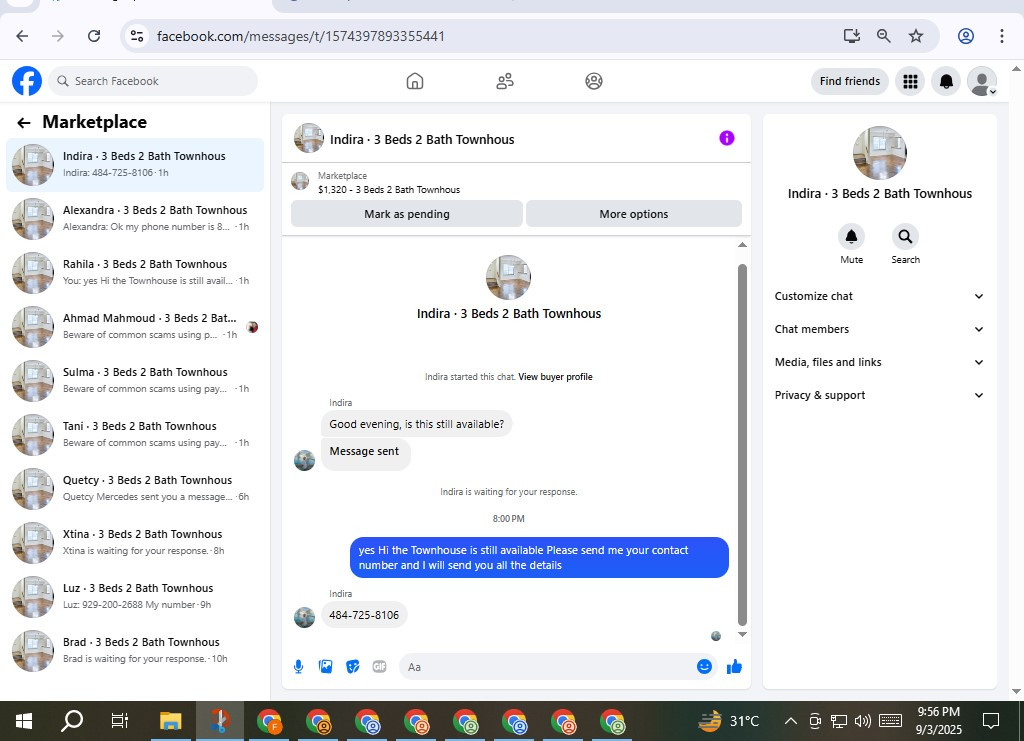Search in conversation magnifier icon
Screen dimensions: 1024x741
pyautogui.click(x=905, y=236)
